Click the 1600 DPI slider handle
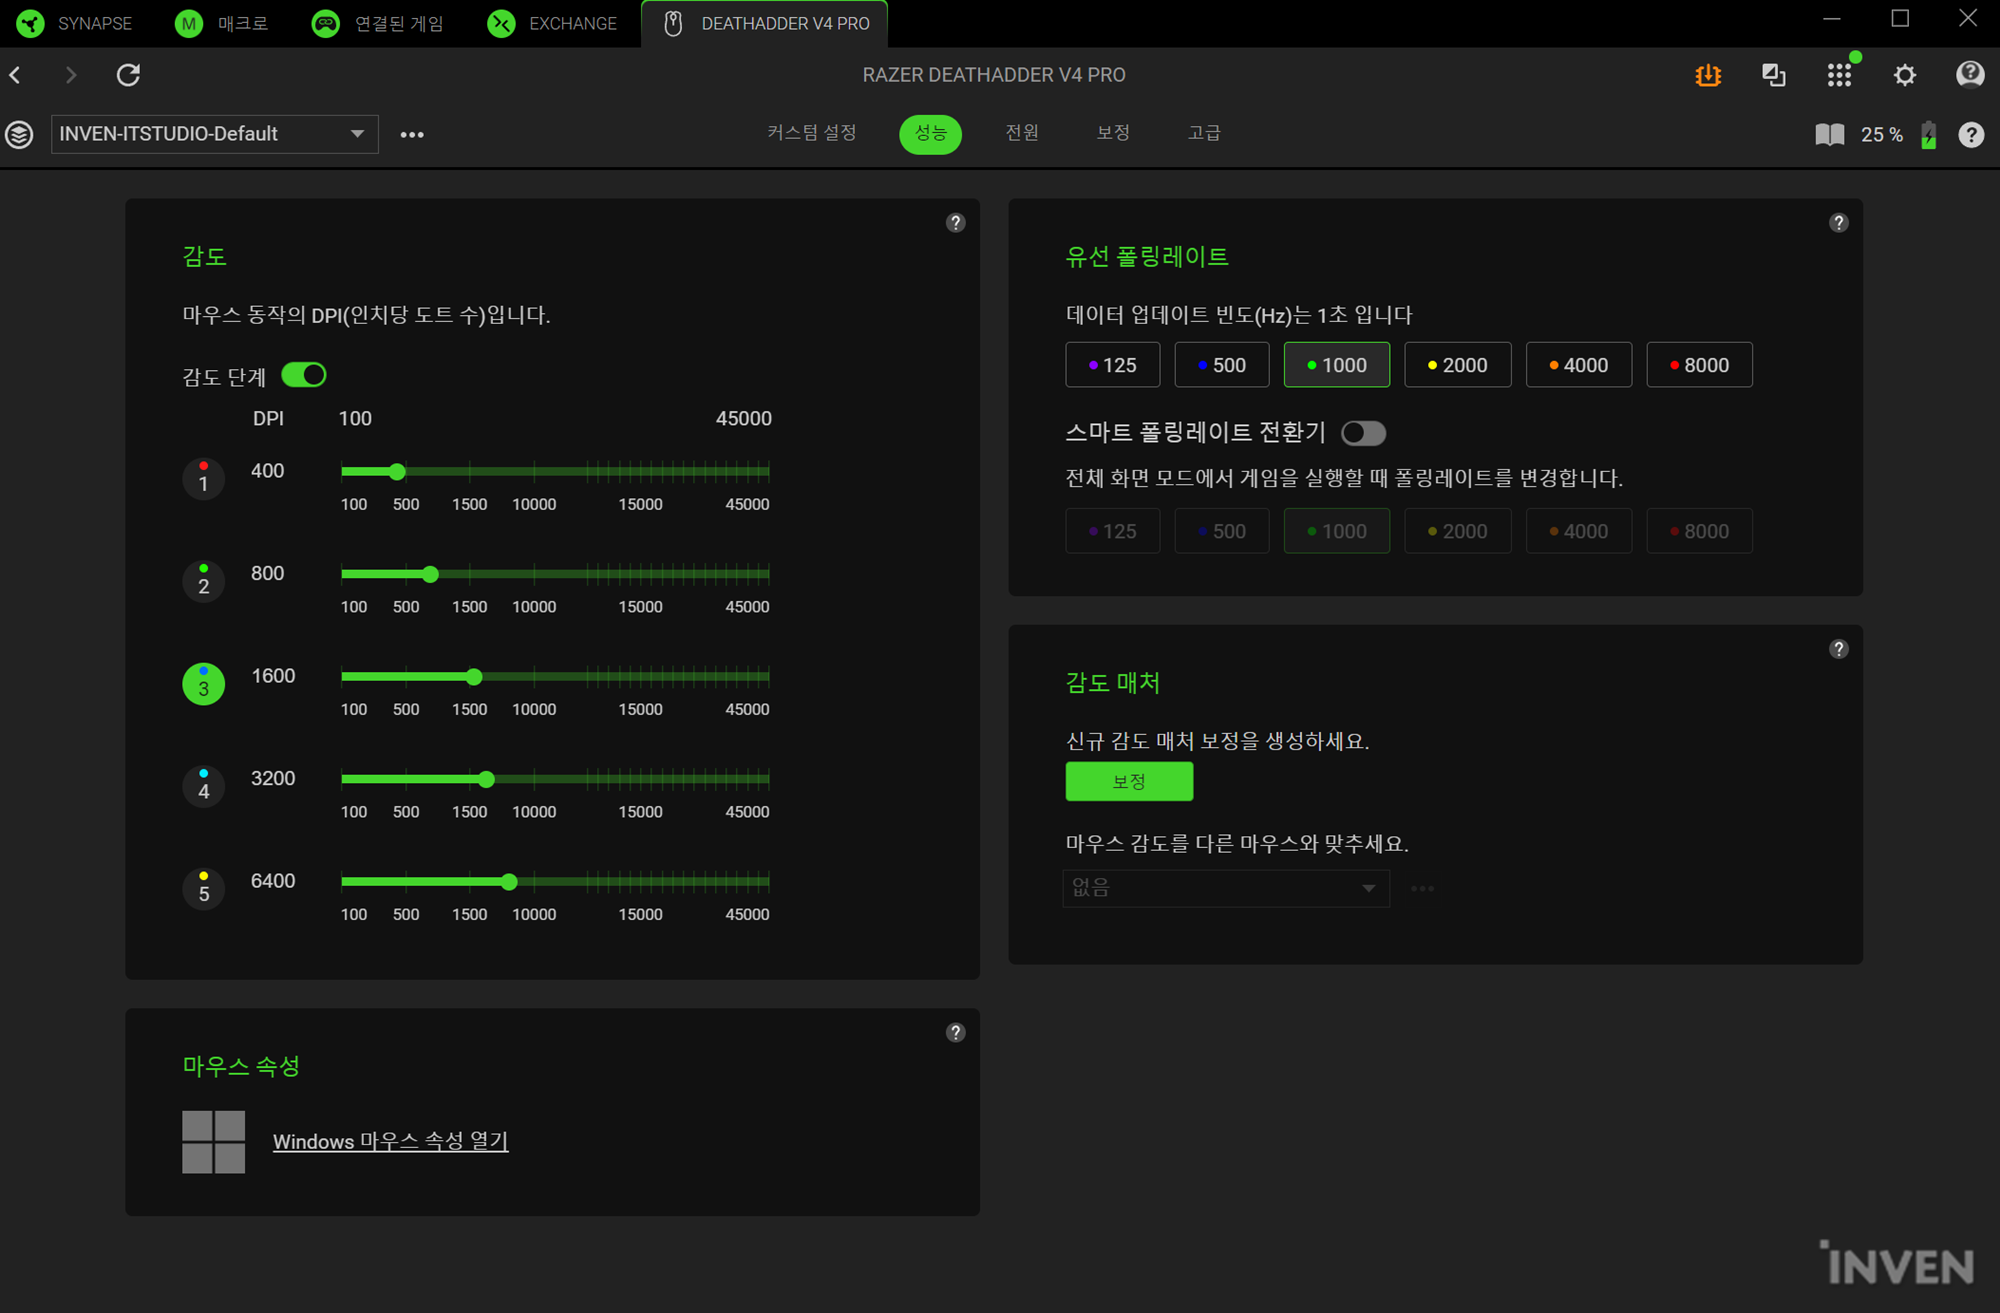 pyautogui.click(x=474, y=677)
